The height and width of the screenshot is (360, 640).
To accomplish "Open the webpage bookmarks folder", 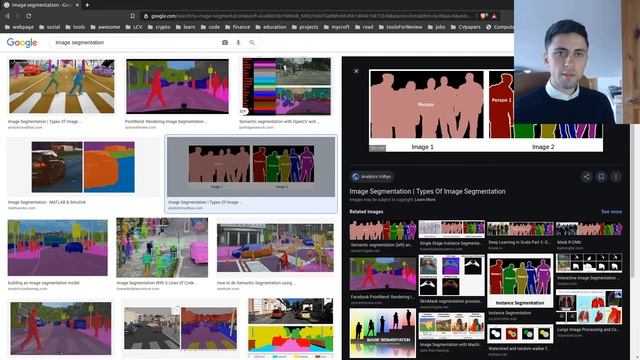I will [x=19, y=27].
